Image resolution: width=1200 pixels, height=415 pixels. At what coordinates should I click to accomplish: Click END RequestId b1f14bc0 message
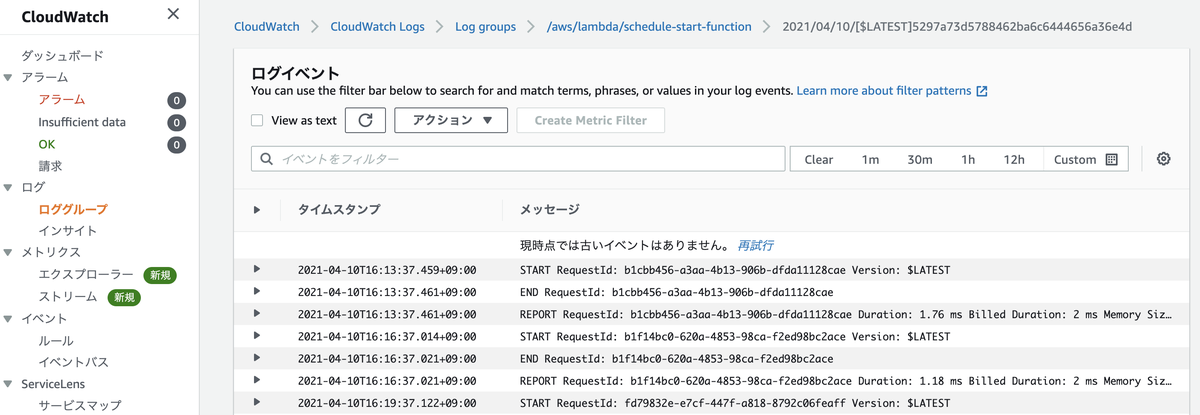tap(677, 358)
